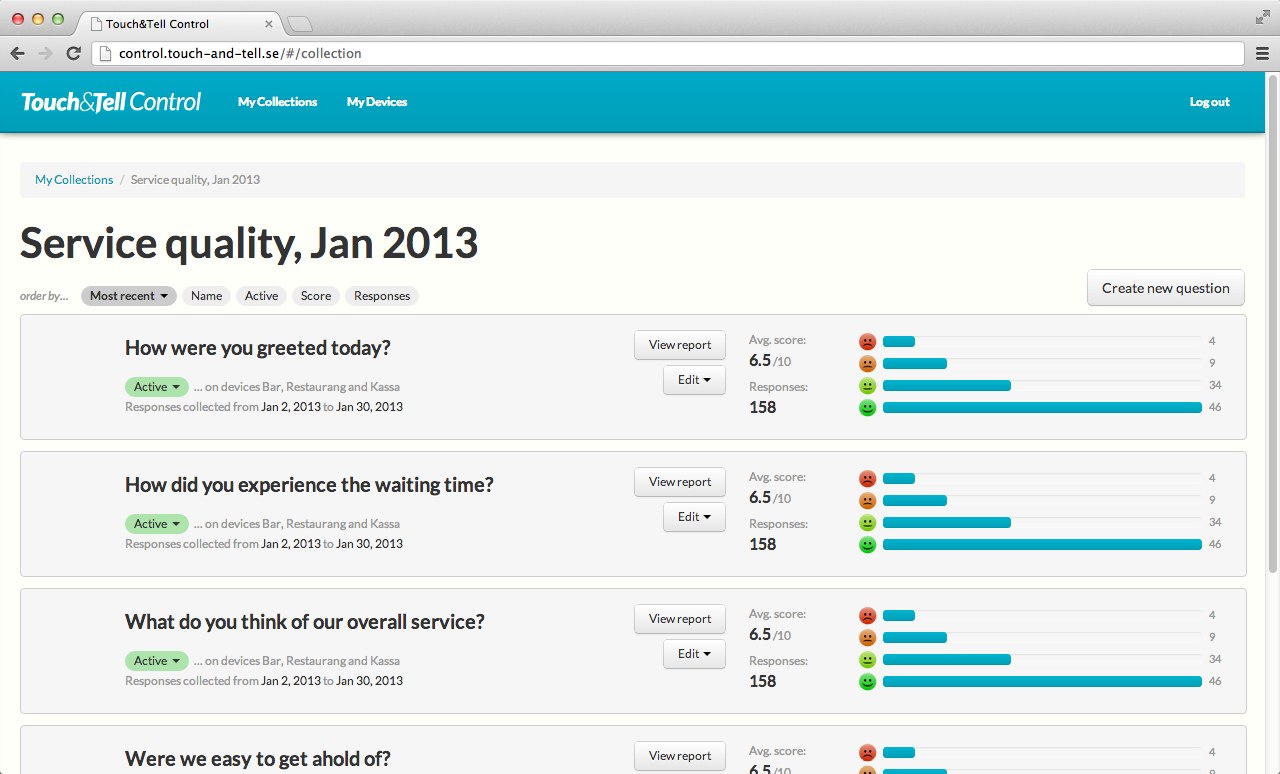
Task: Click the browser back arrow
Action: pos(17,54)
